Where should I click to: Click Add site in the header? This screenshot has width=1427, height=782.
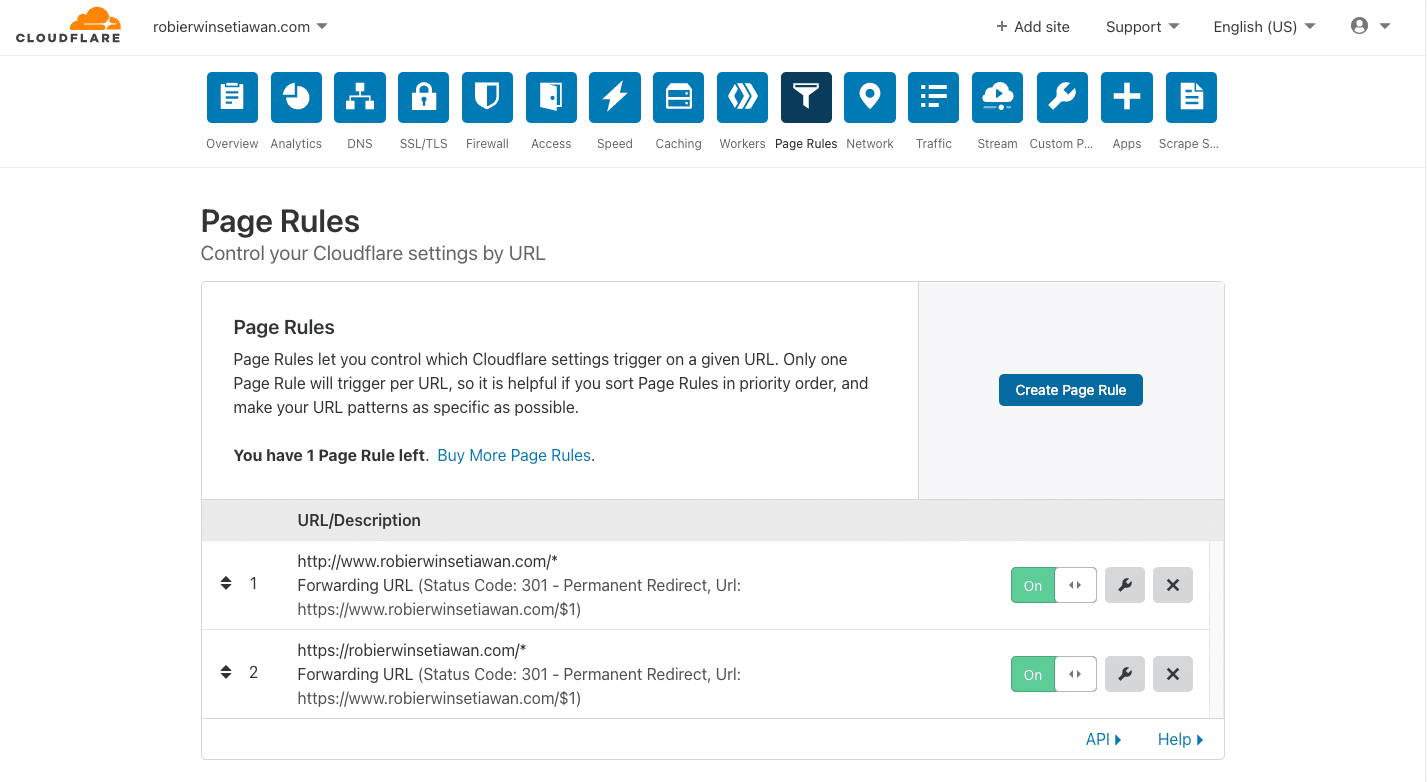tap(1033, 27)
